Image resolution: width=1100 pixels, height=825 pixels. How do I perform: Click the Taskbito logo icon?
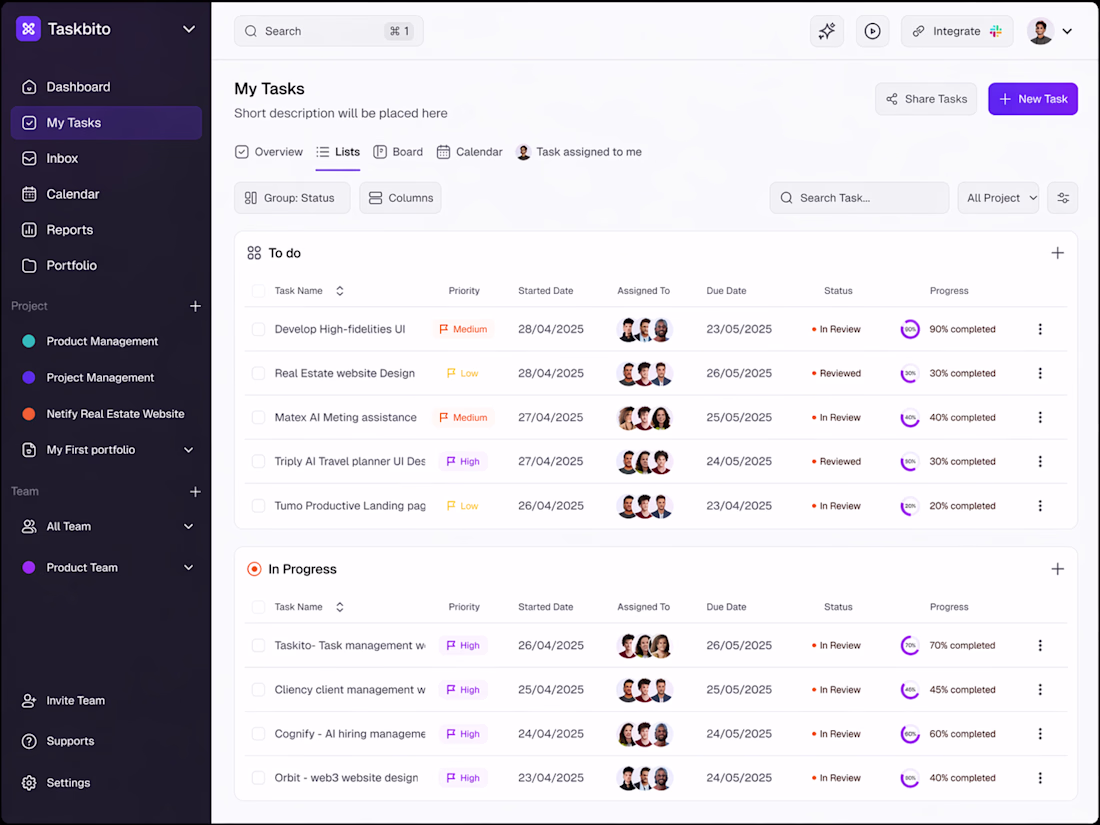(x=28, y=29)
